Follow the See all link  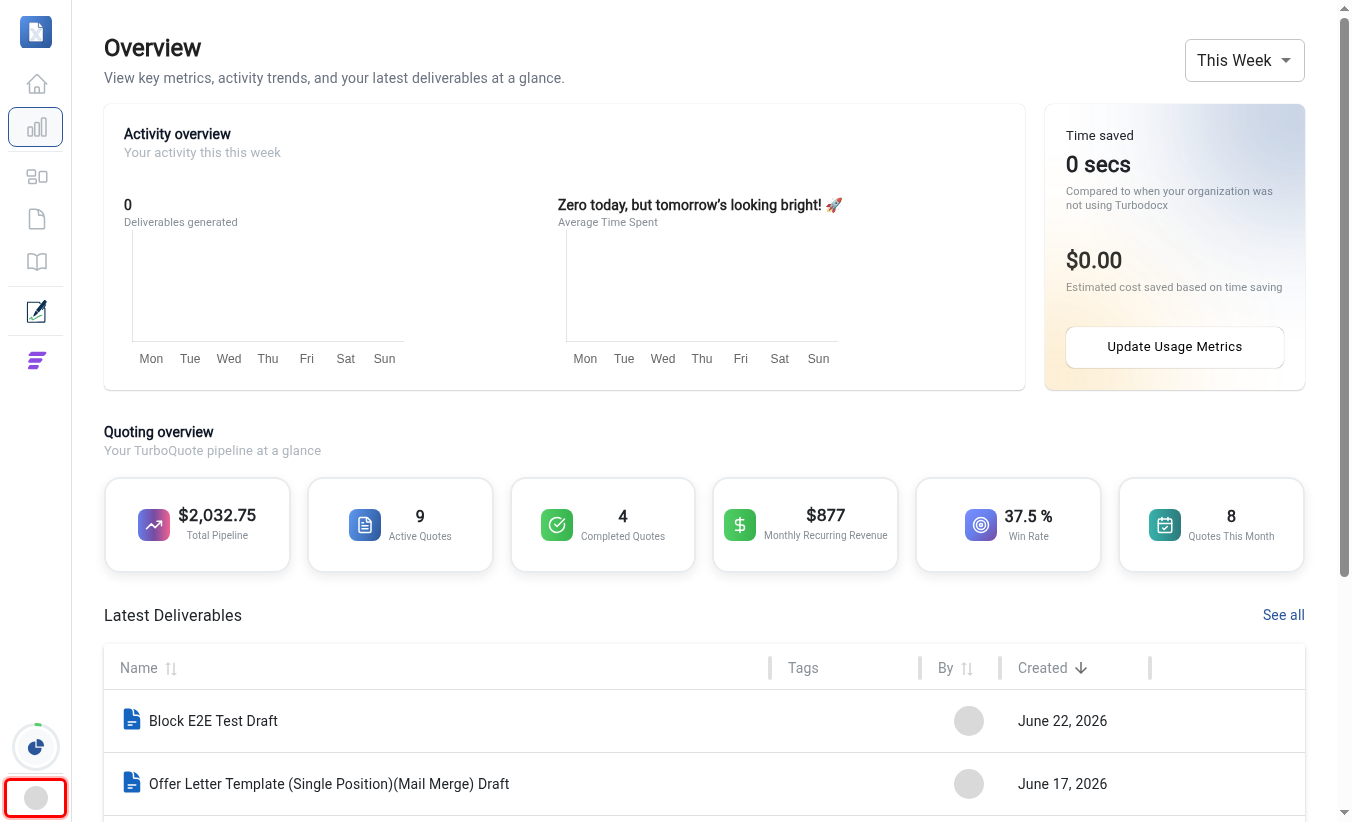1283,615
